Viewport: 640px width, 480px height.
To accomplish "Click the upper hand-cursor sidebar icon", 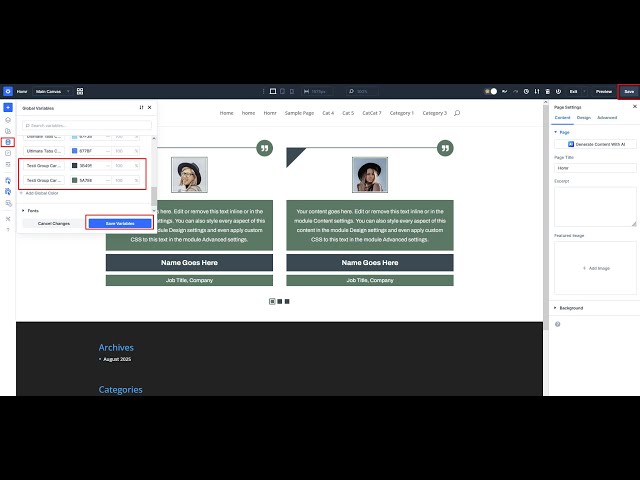I will 8,180.
